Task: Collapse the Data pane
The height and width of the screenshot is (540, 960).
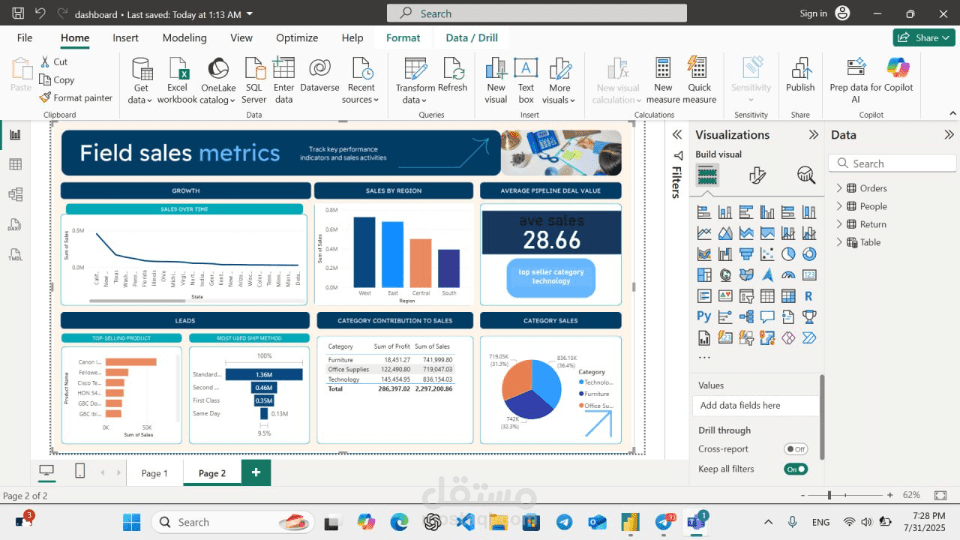Action: pos(948,135)
